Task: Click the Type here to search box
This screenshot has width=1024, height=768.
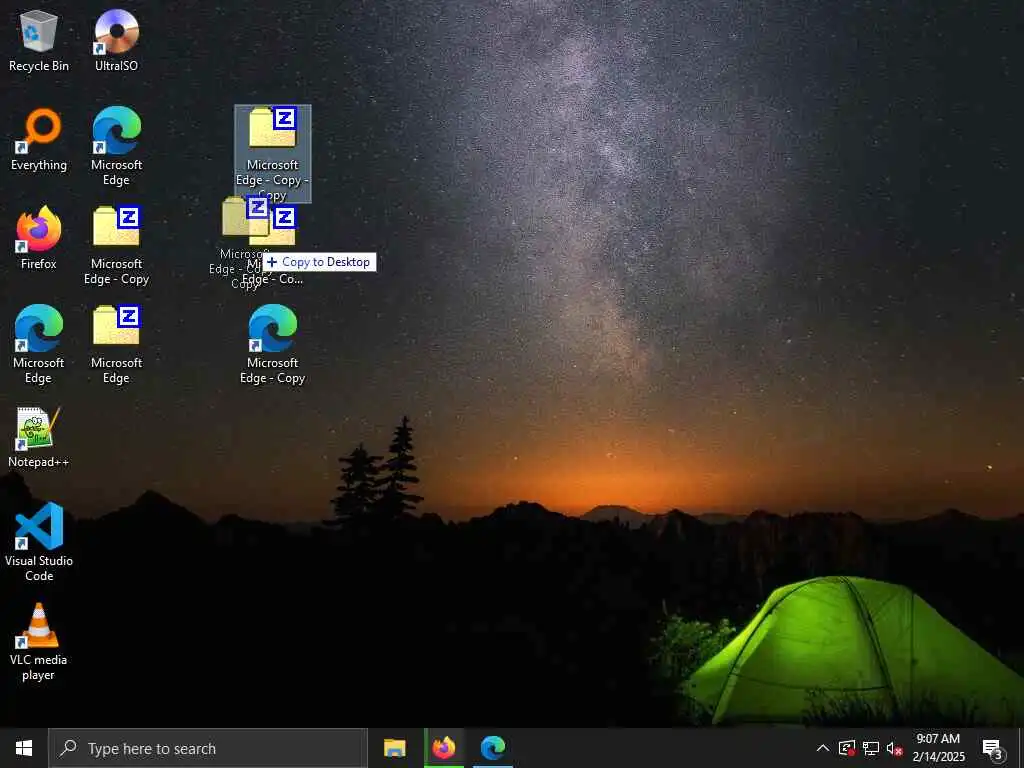Action: point(208,748)
